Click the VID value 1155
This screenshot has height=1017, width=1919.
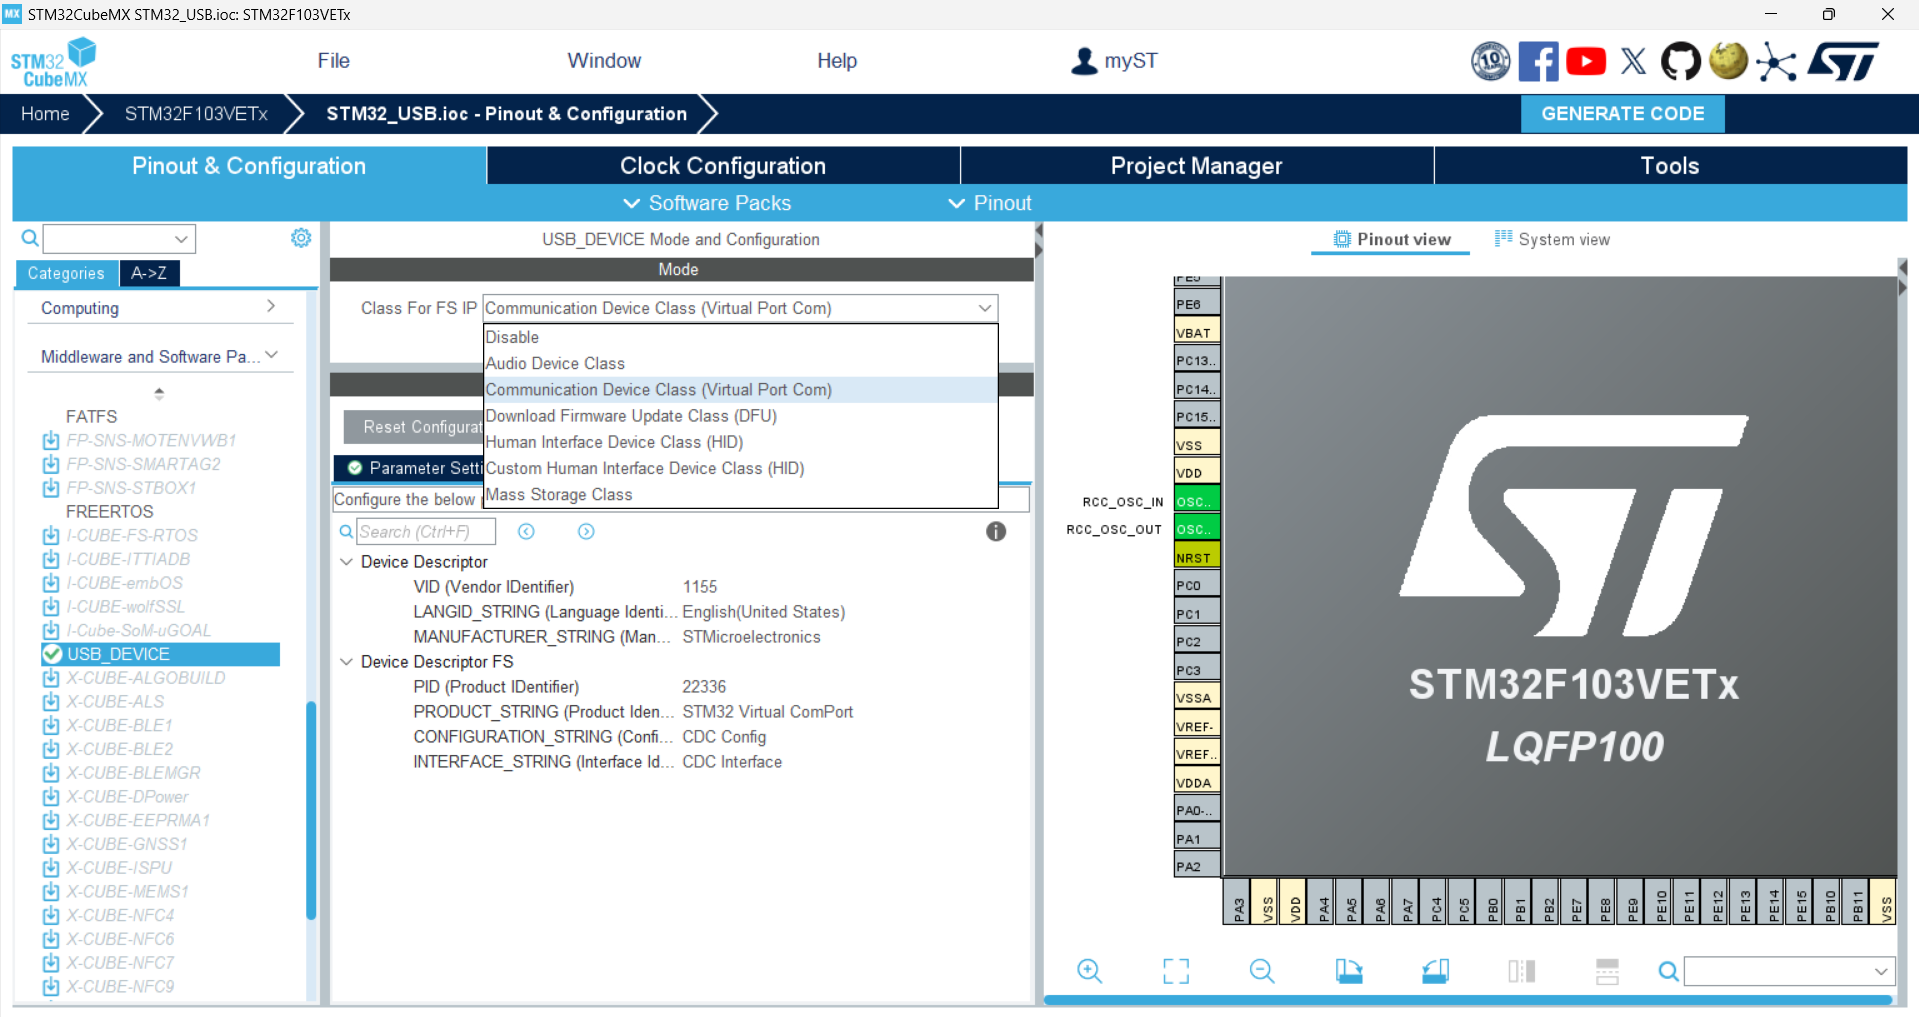click(700, 587)
